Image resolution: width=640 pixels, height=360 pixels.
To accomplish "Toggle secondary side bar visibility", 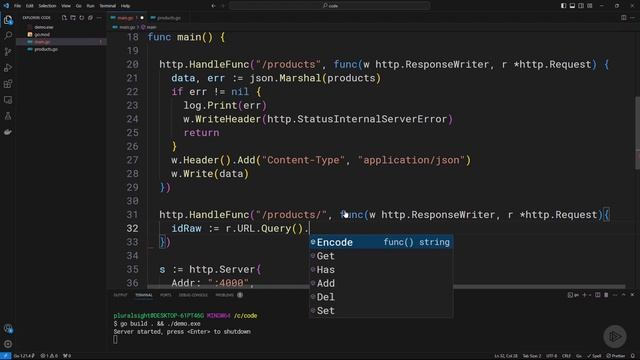I will 581,6.
